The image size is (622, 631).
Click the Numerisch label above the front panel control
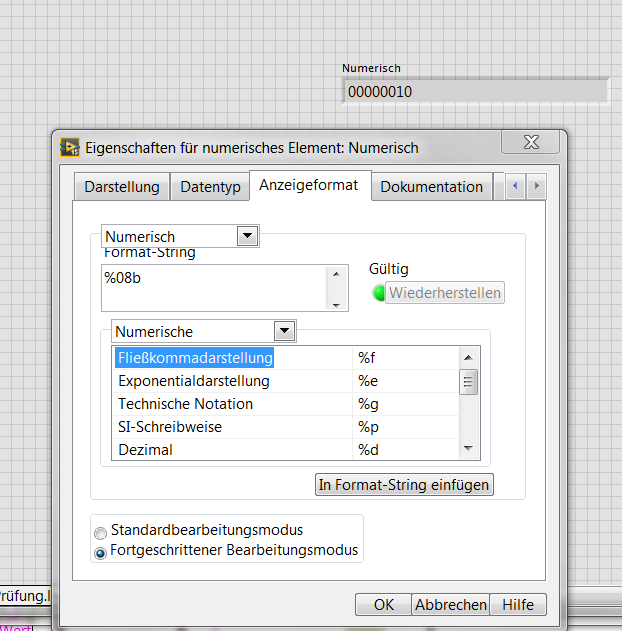point(371,68)
